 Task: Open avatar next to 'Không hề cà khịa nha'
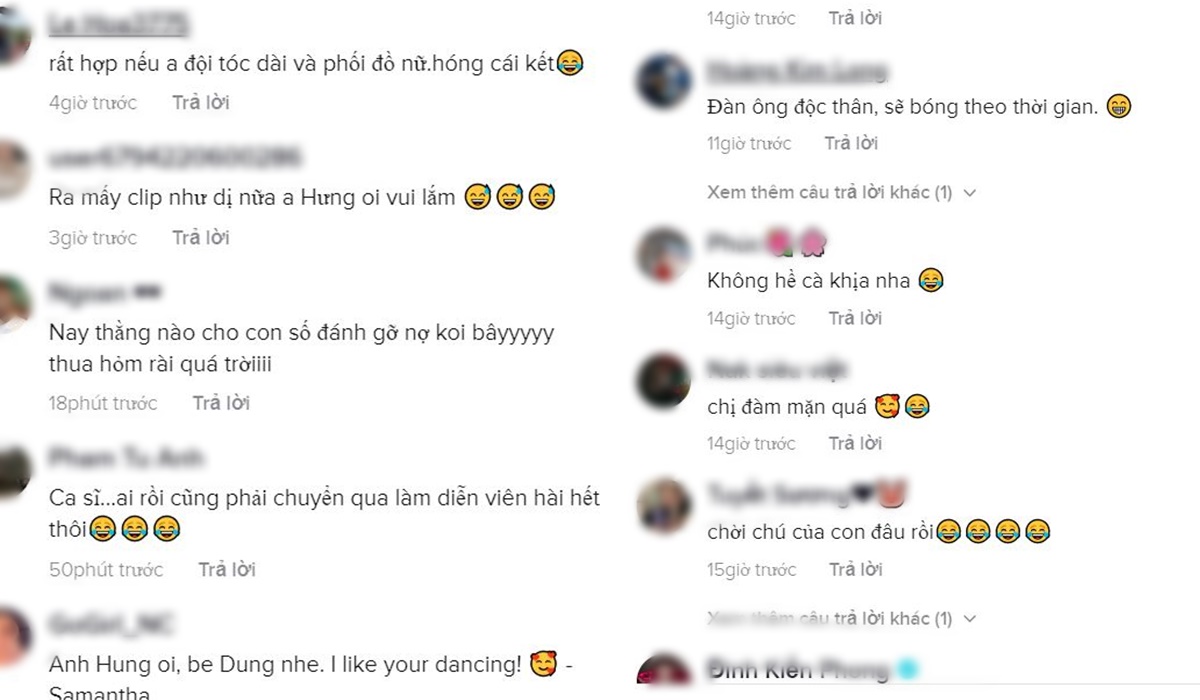click(x=664, y=255)
